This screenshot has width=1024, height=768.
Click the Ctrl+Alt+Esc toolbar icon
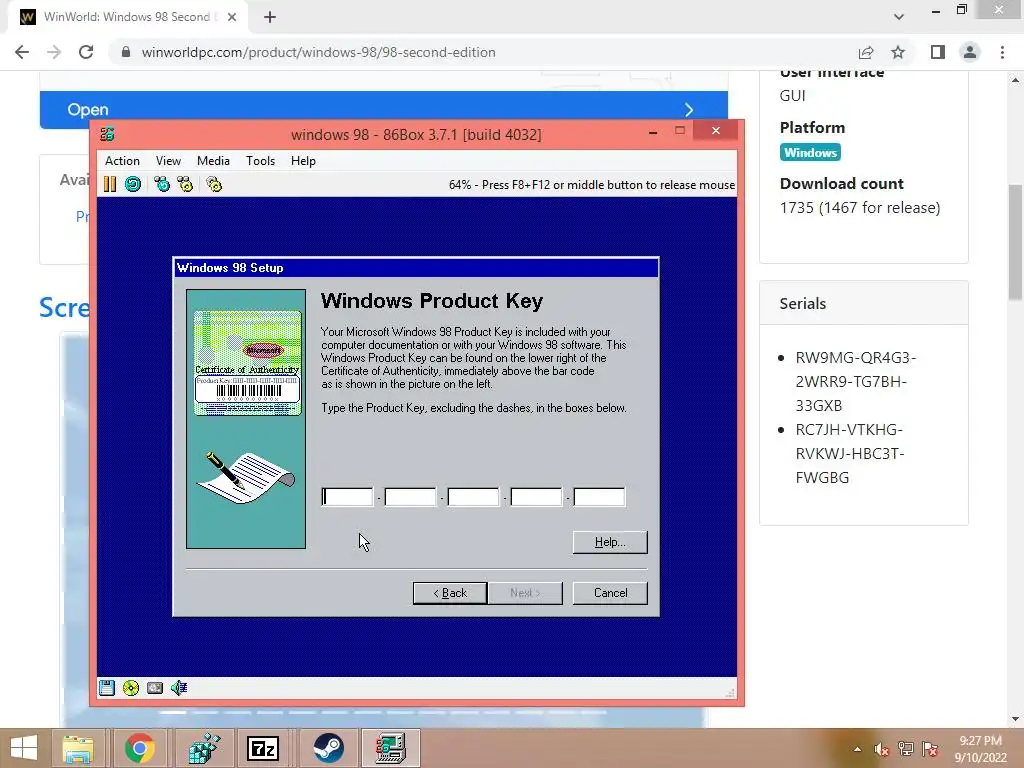(x=185, y=184)
